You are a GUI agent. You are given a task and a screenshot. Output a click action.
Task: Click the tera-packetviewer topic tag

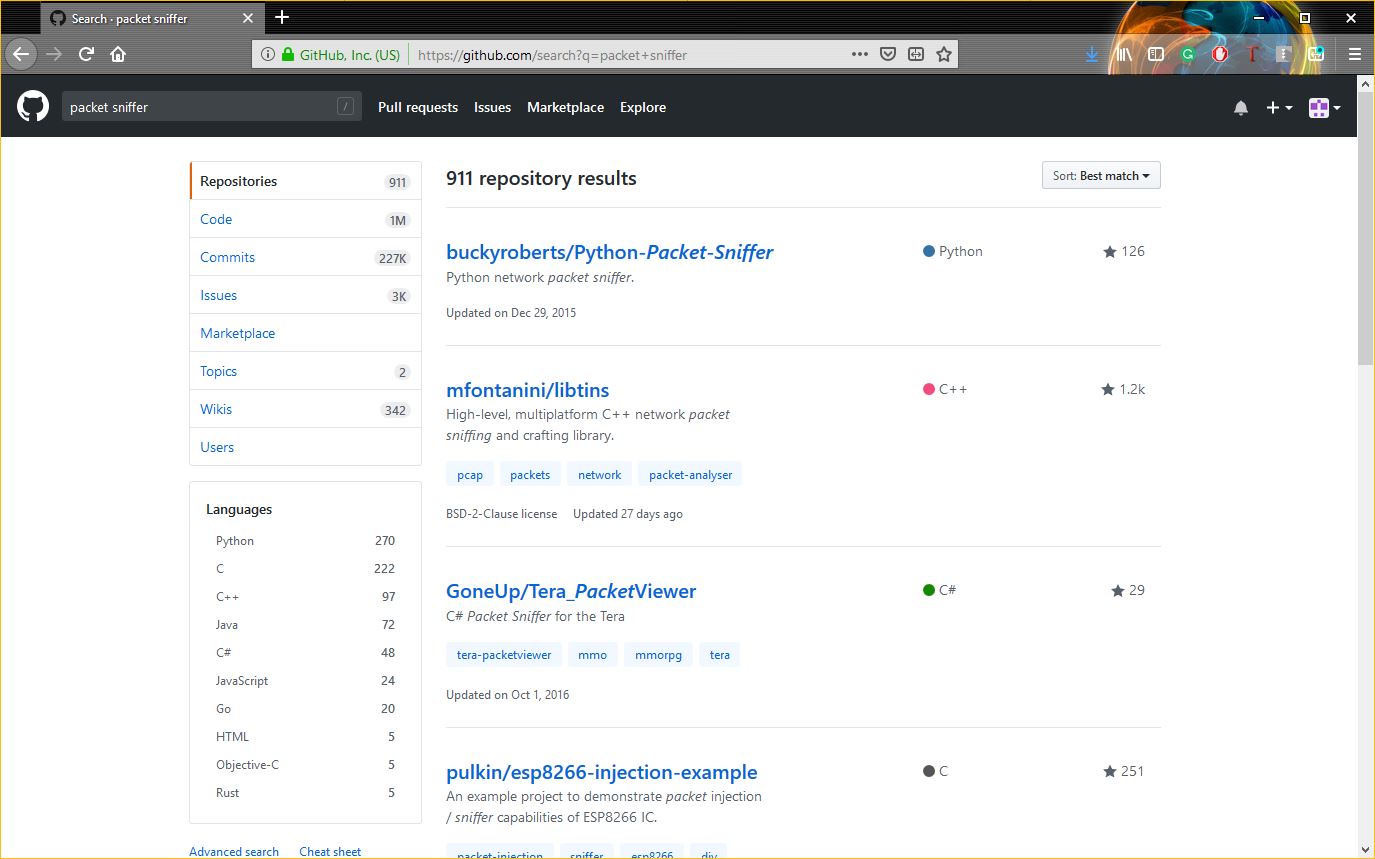click(504, 655)
